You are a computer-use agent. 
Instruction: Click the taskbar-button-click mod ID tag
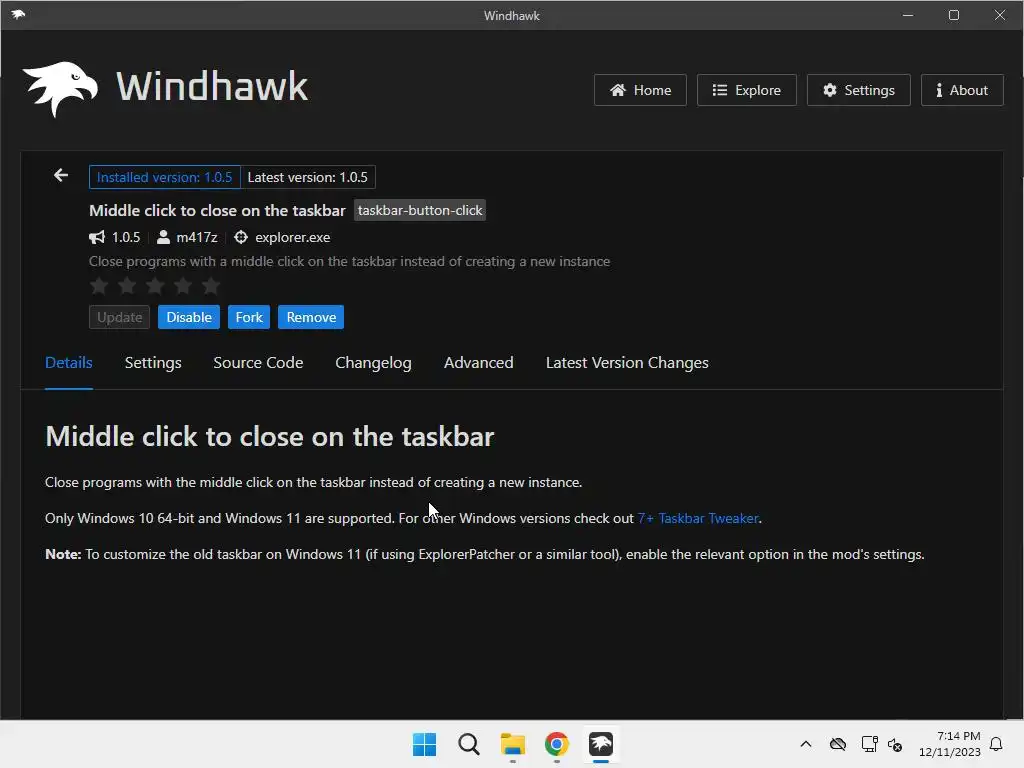click(420, 210)
